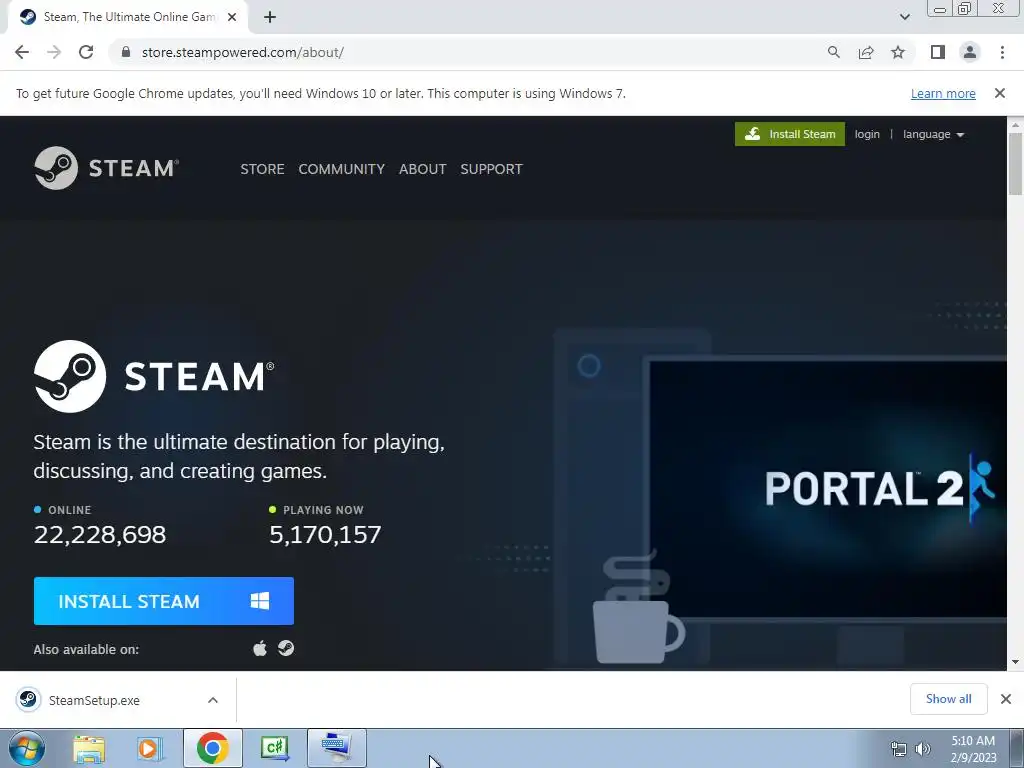Click the large Steam logo in hero

click(x=154, y=376)
